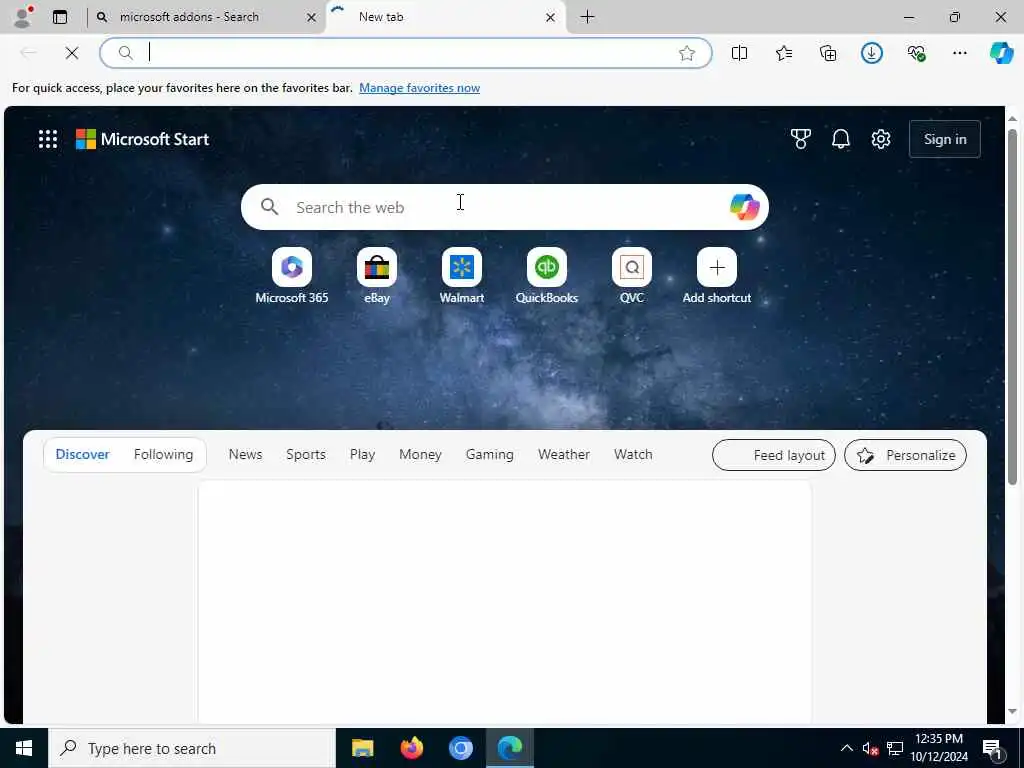Viewport: 1024px width, 768px height.
Task: Open the Microsoft Rewards trophy icon
Action: 801,139
